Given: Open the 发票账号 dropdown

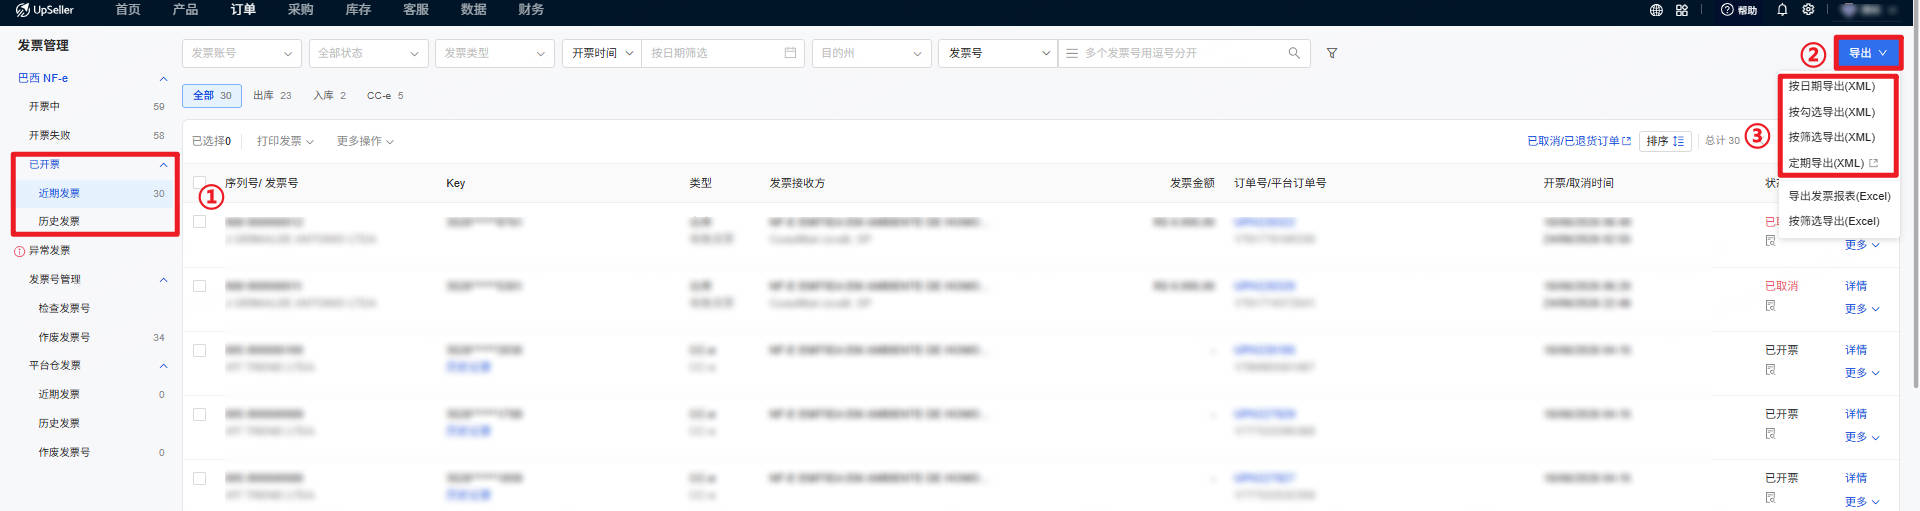Looking at the screenshot, I should pos(242,53).
